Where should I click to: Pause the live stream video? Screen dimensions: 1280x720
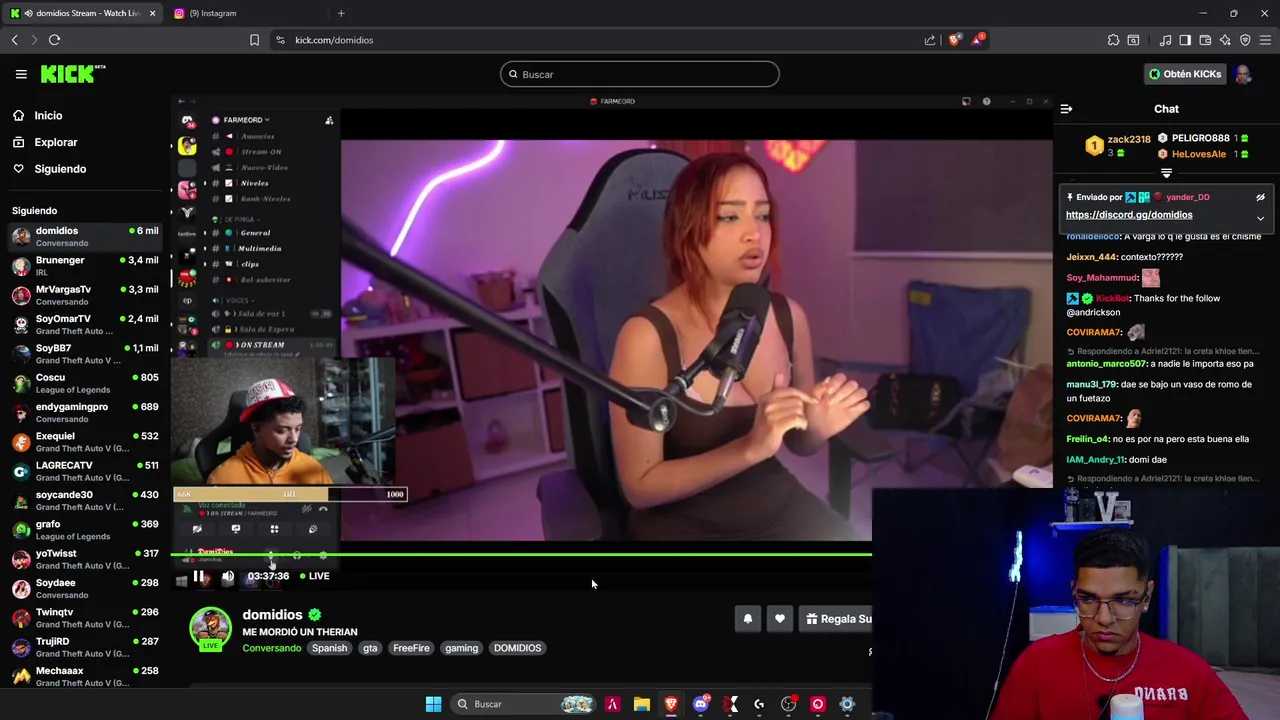(x=199, y=576)
